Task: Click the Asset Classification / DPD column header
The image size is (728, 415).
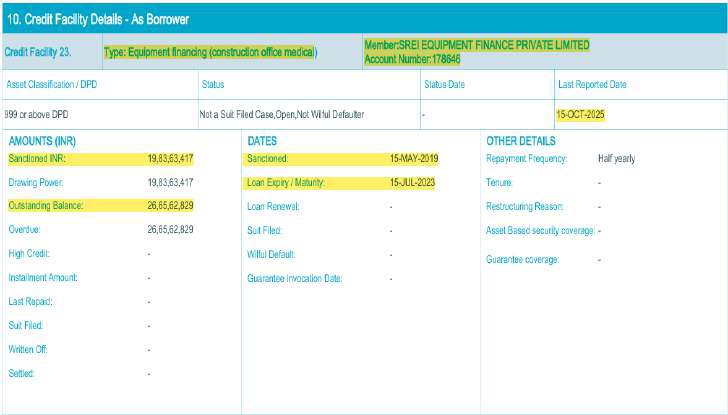Action: [x=52, y=84]
